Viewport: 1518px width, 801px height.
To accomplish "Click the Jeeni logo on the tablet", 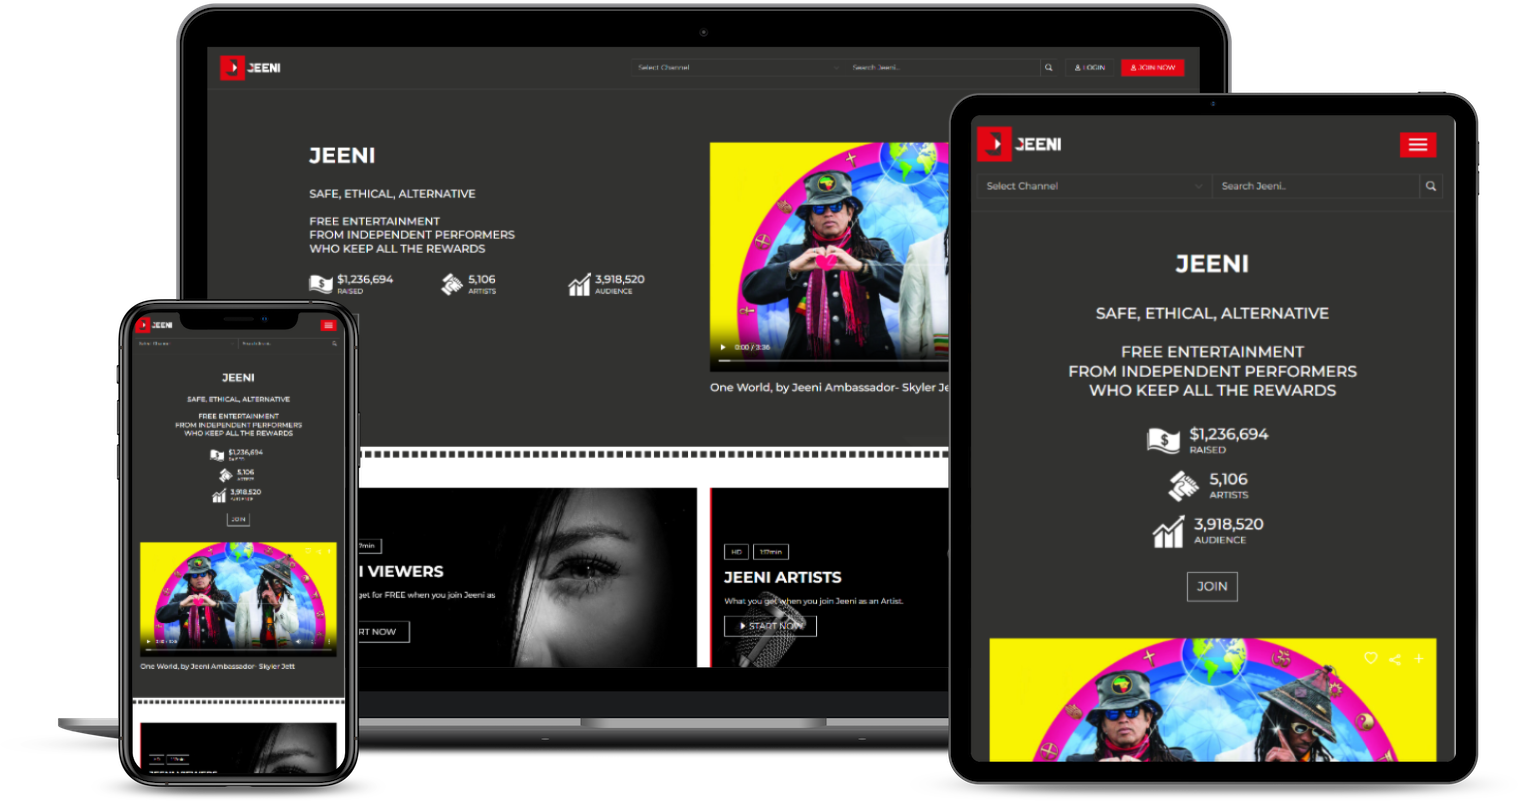I will tap(1019, 144).
